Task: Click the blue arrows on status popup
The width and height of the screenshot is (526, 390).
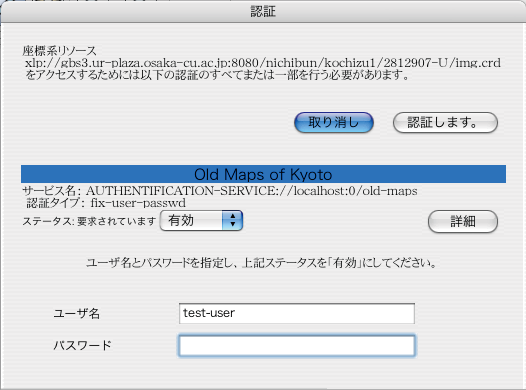Action: (232, 221)
